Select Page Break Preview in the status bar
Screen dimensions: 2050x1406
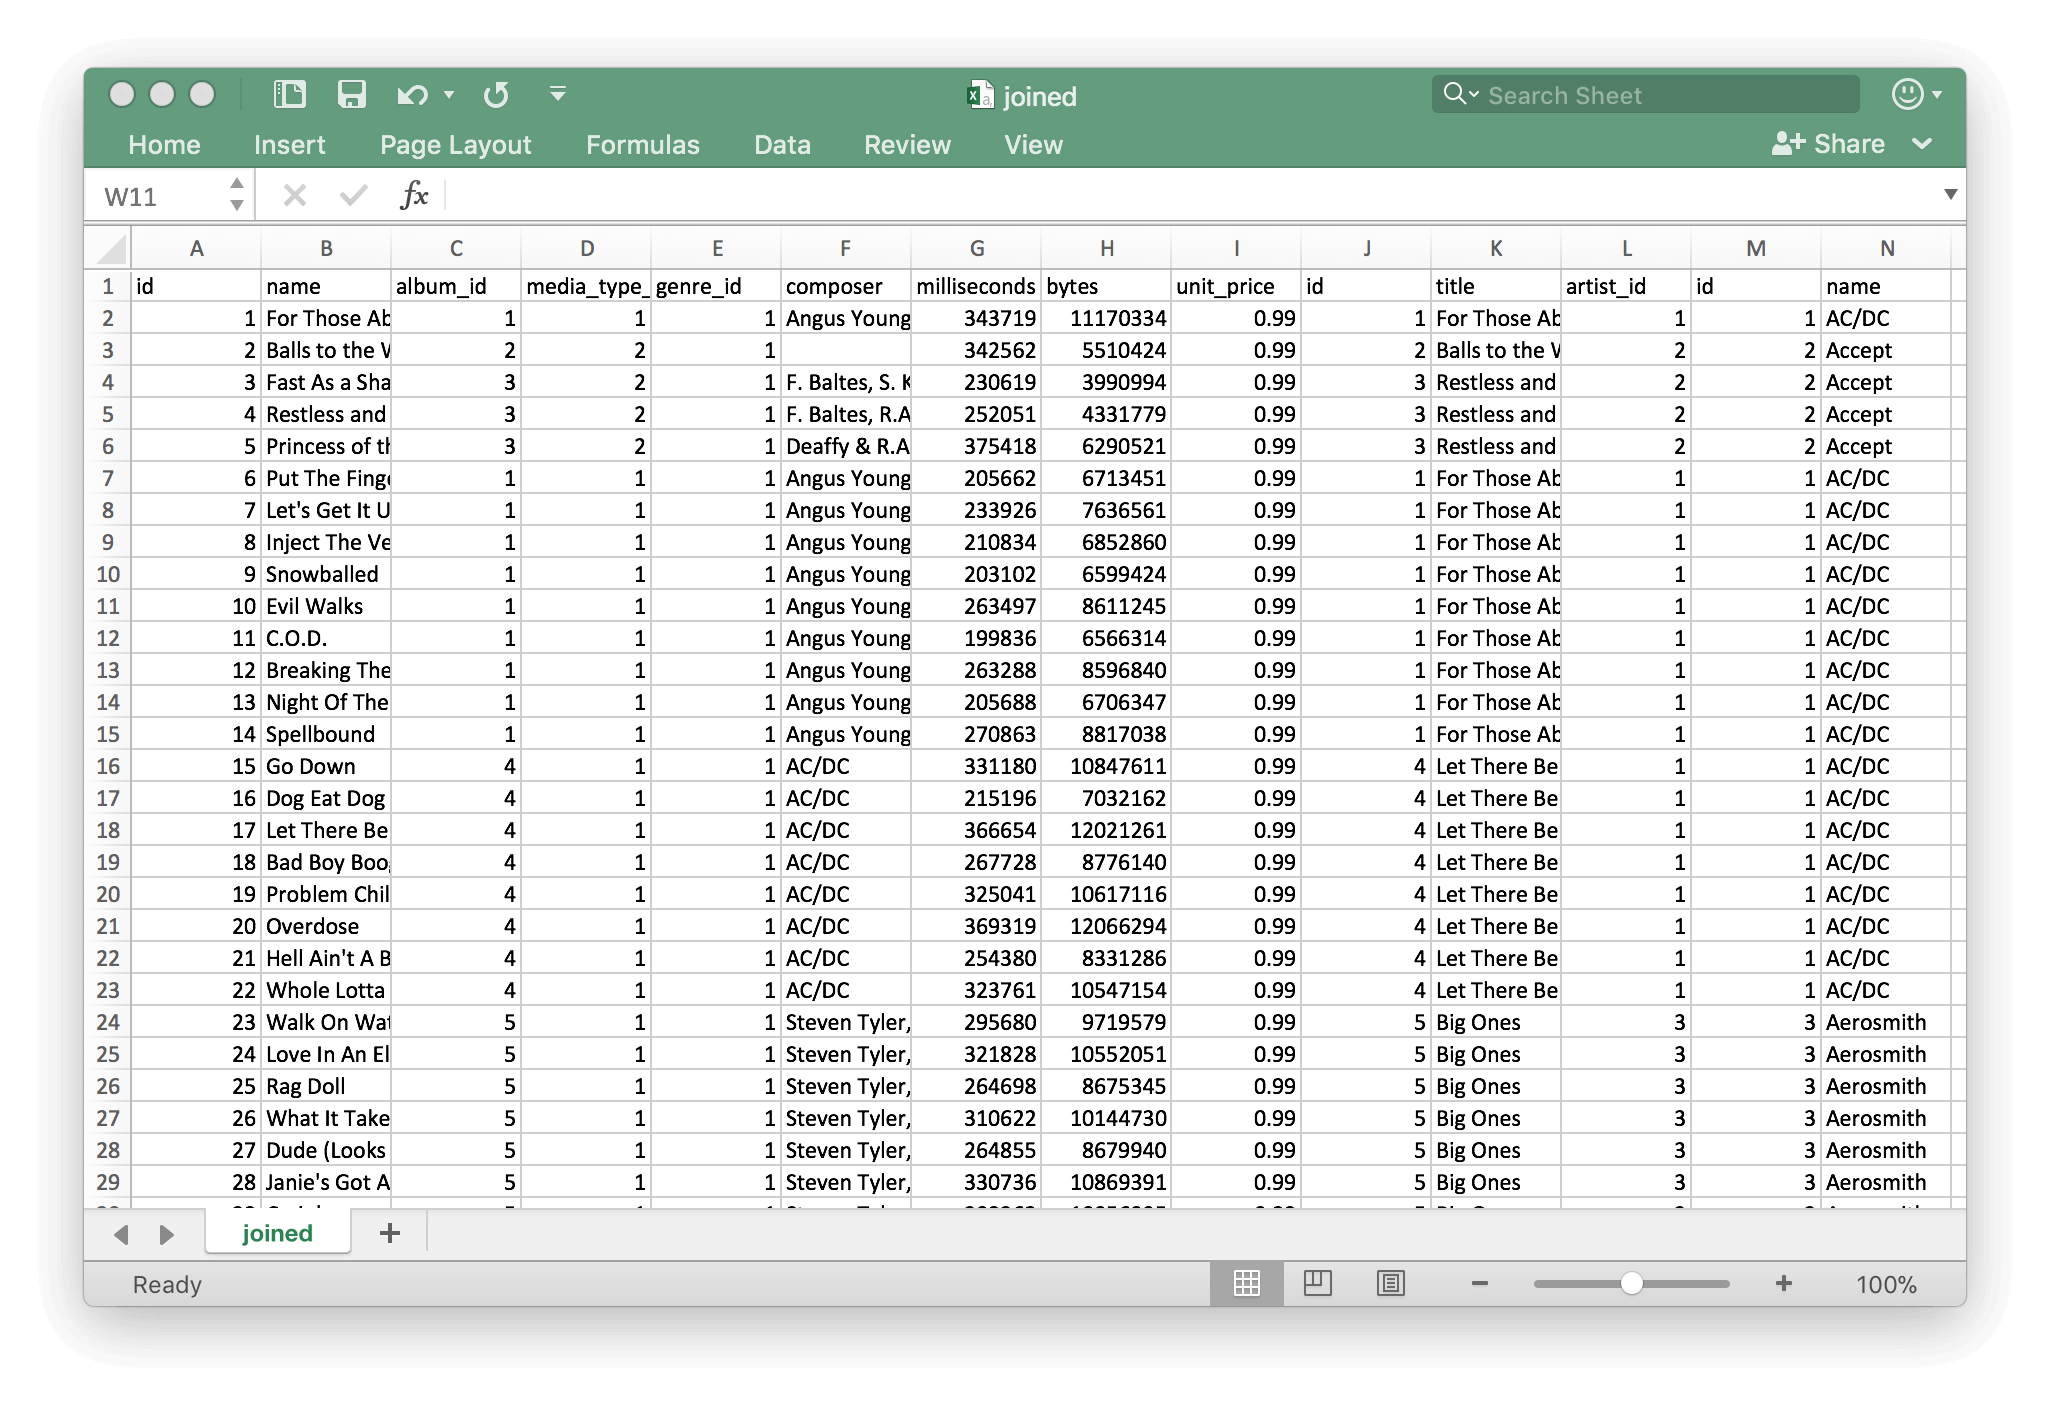[x=1392, y=1284]
